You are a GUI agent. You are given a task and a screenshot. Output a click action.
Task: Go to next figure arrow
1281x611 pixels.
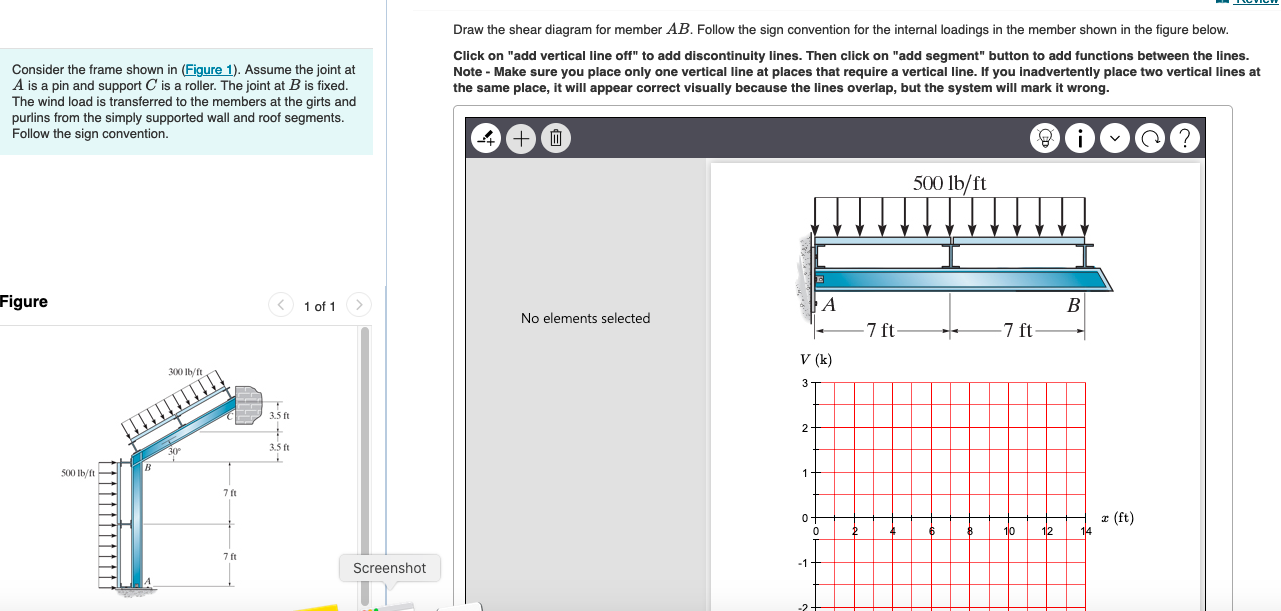(x=359, y=305)
